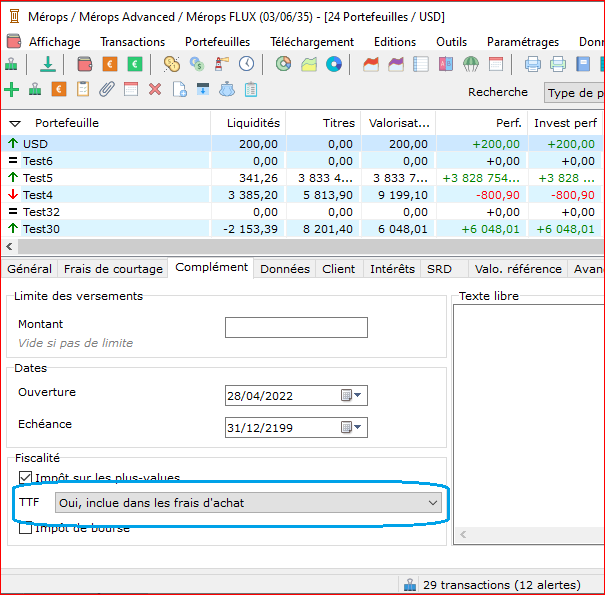The height and width of the screenshot is (595, 613).
Task: Click the green binder clip icon in the top toolbar
Action: pos(11,64)
